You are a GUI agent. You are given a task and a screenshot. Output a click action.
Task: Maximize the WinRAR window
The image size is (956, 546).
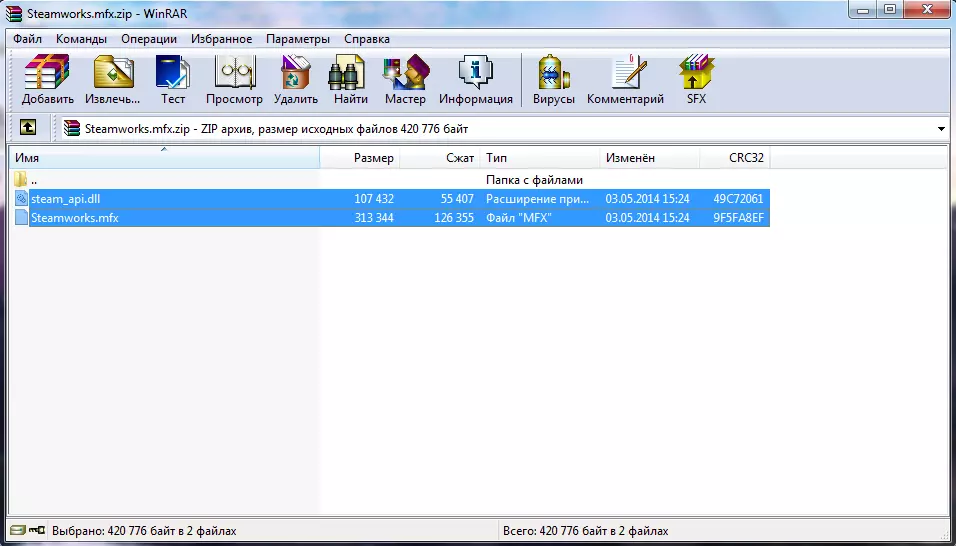point(891,8)
